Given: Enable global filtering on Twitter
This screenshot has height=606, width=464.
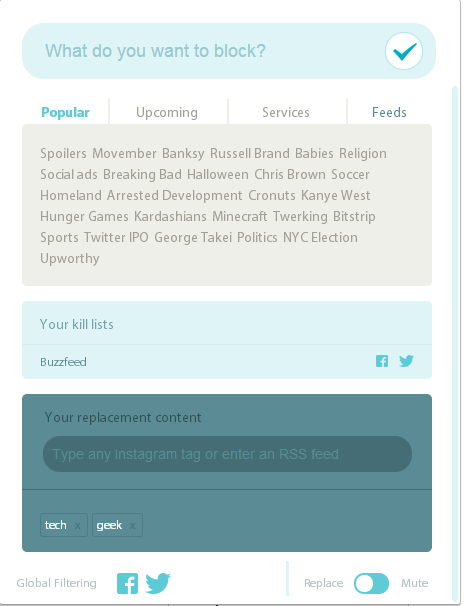Looking at the screenshot, I should pos(158,583).
